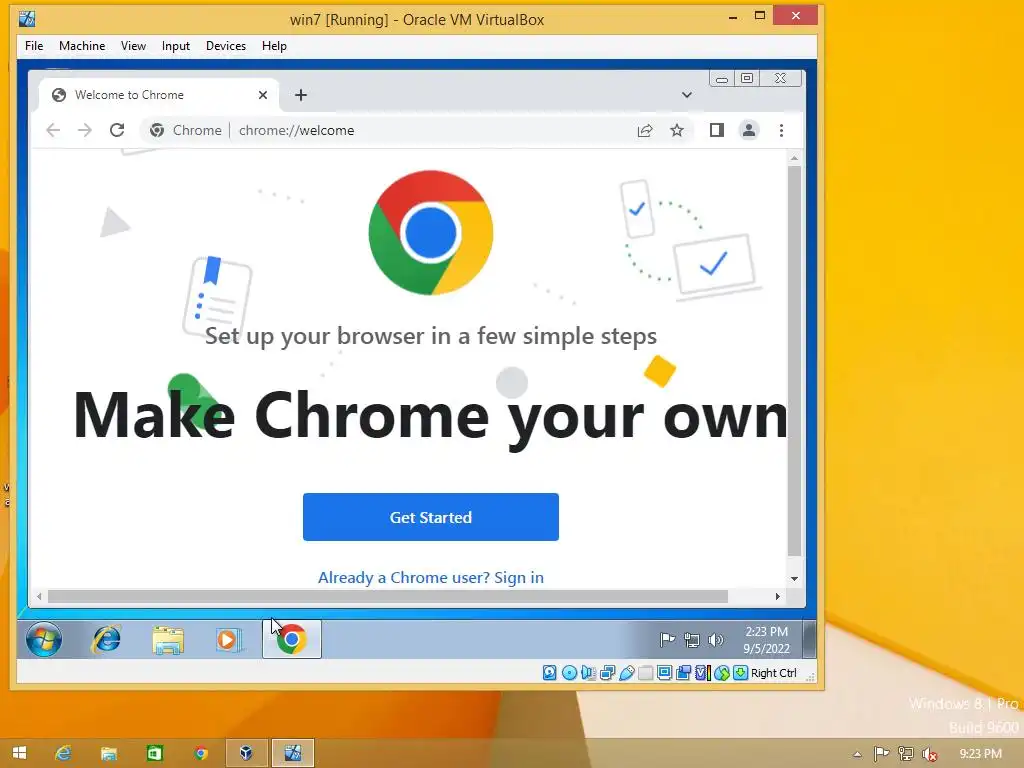This screenshot has height=768, width=1024.
Task: Click the Chrome forward arrow
Action: (x=85, y=130)
